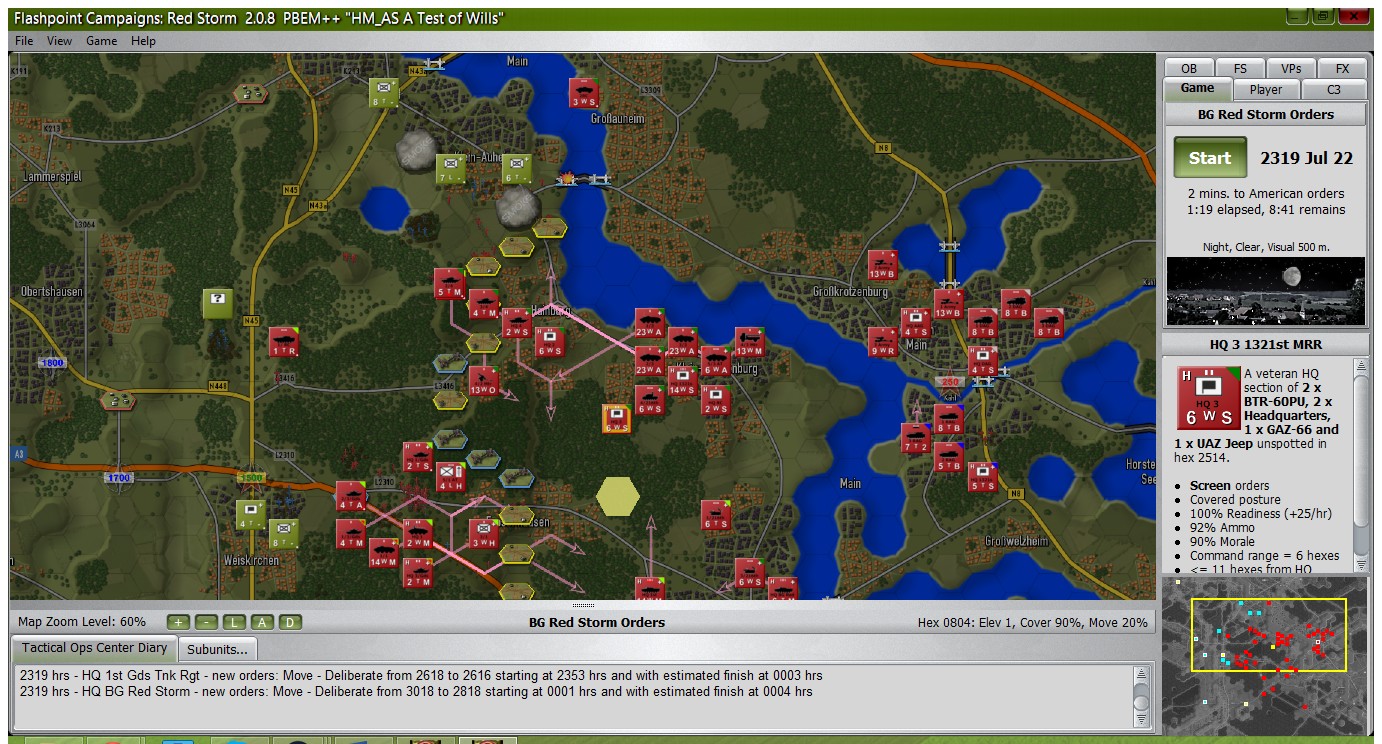
Task: Select the red 6 W A unit
Action: tap(715, 361)
